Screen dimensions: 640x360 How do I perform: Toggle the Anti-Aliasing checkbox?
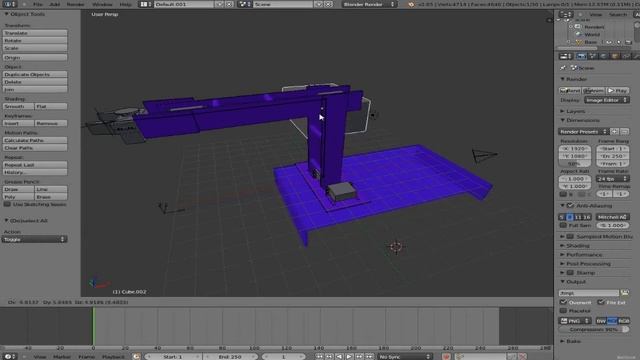pos(570,206)
